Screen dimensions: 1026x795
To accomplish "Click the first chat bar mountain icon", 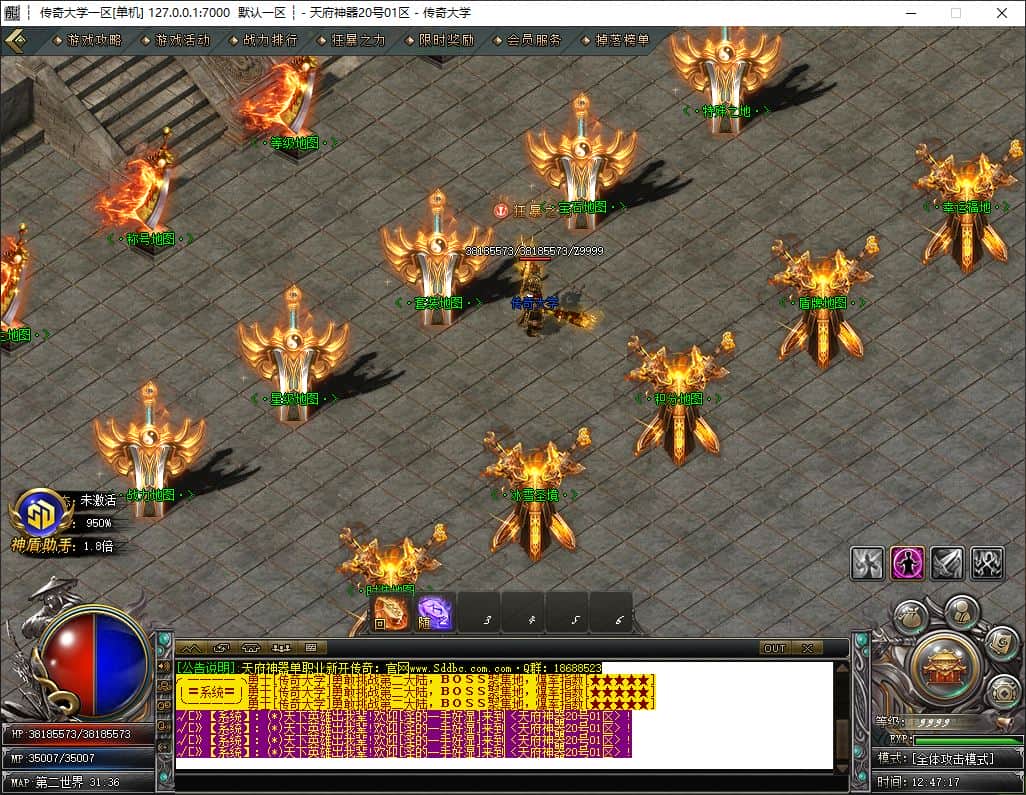I will pos(191,648).
